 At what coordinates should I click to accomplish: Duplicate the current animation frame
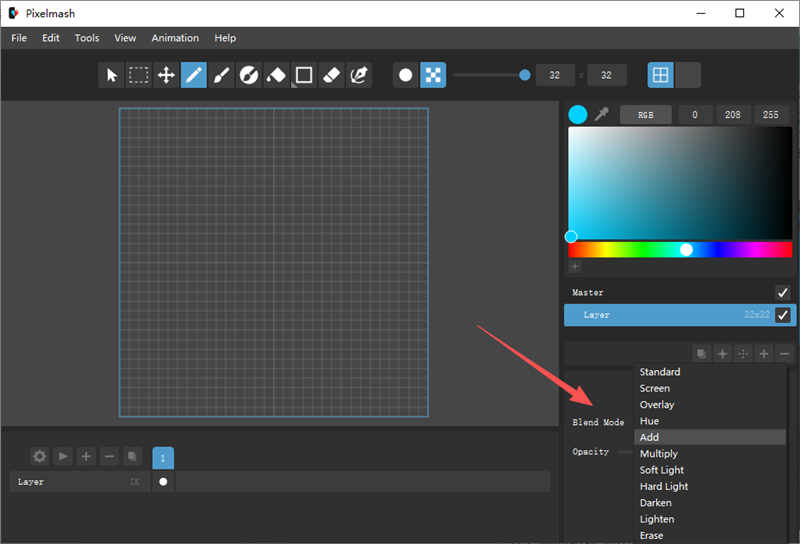tap(132, 456)
